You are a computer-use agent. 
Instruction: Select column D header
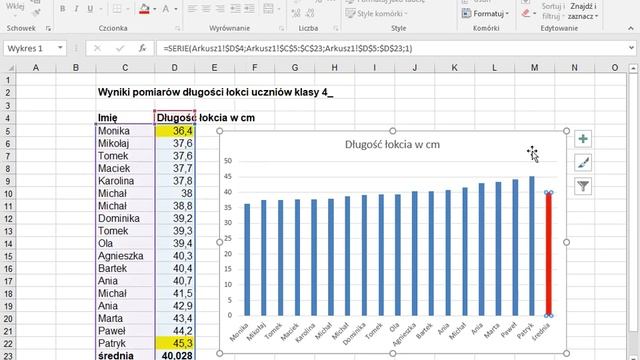pos(174,68)
